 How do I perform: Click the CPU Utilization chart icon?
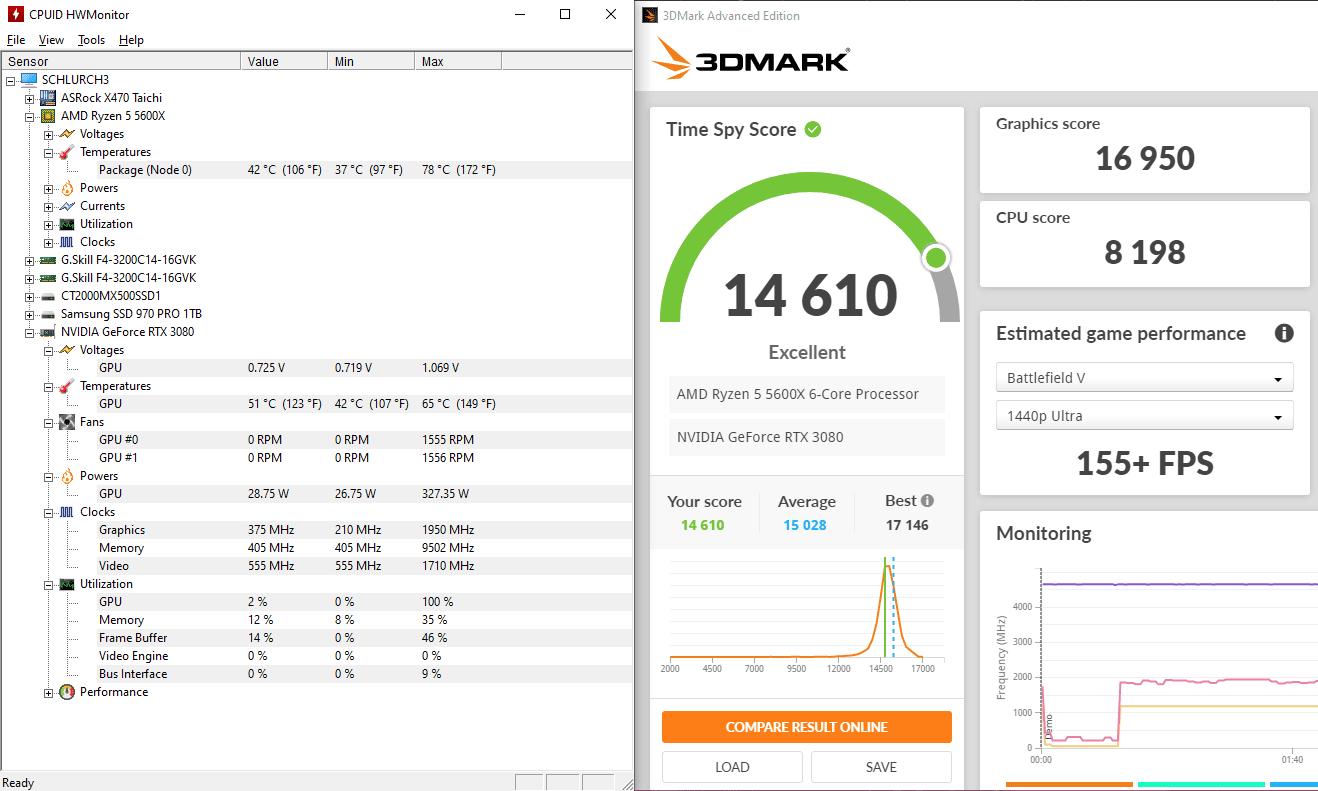(67, 223)
